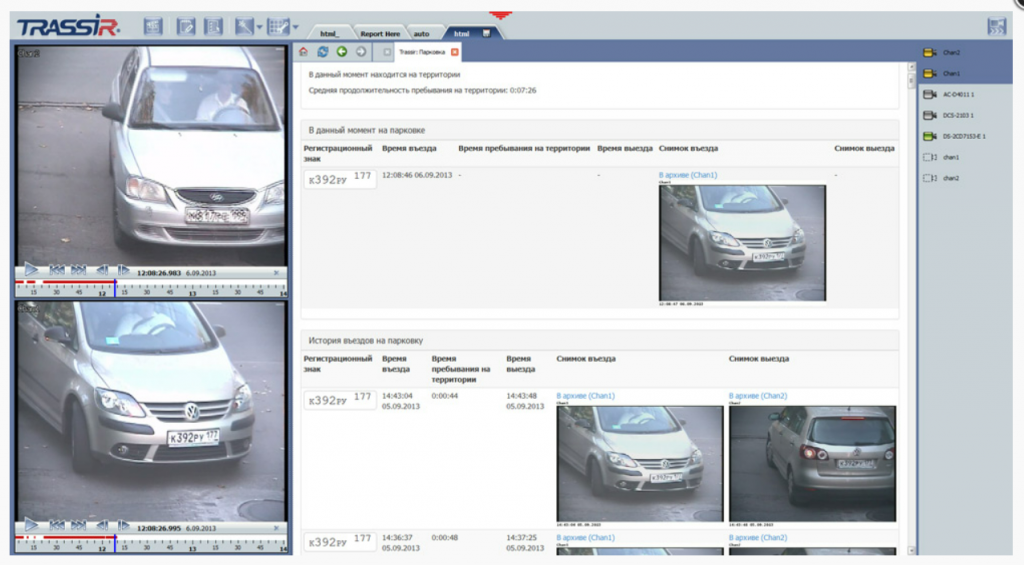This screenshot has width=1024, height=565.
Task: Select the DS-2CD7153-E 1 green camera
Action: (930, 137)
